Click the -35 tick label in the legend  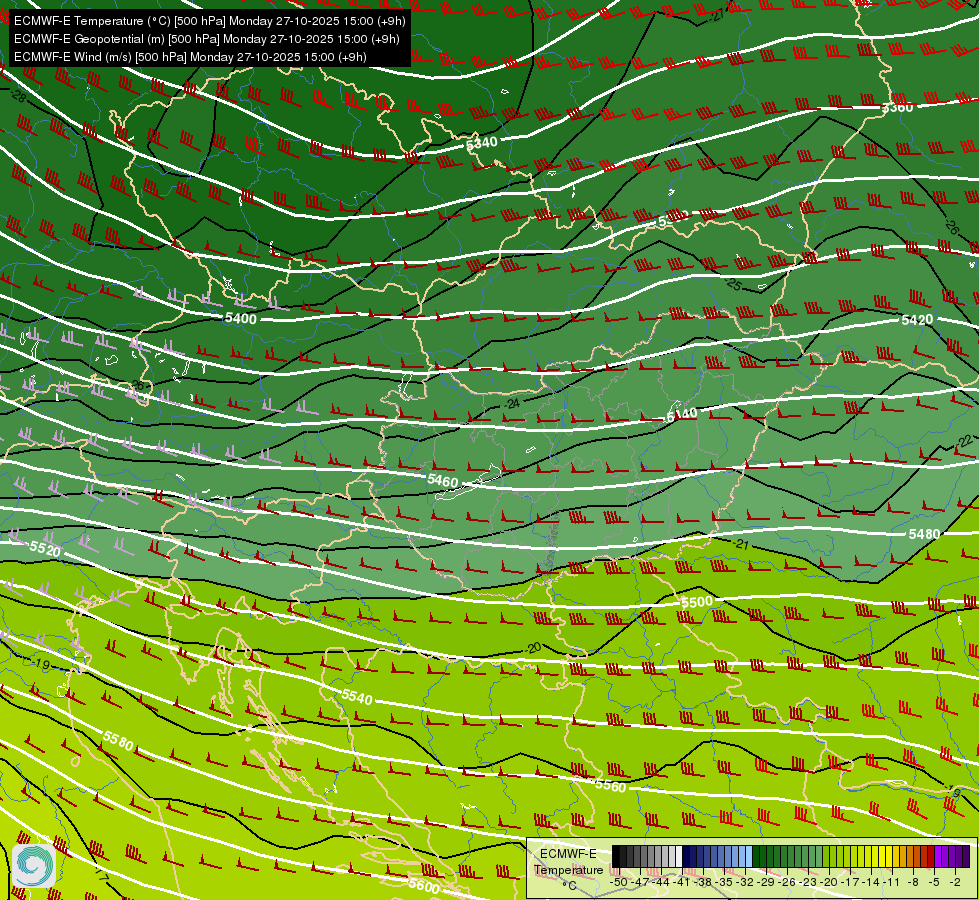[724, 882]
